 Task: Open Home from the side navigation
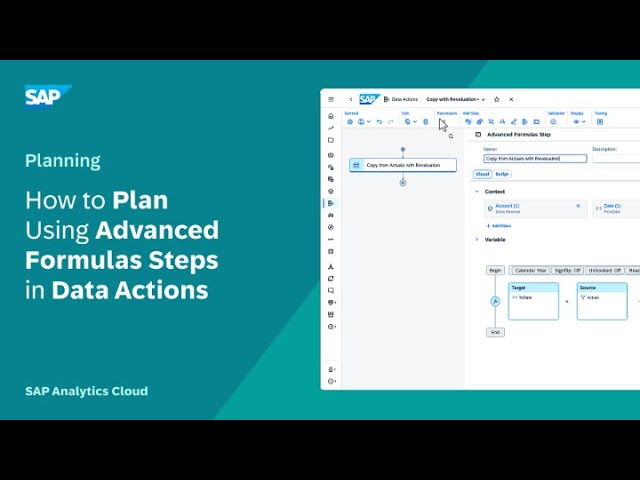(331, 116)
